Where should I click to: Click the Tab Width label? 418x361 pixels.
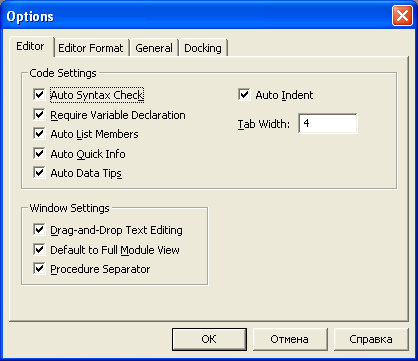point(264,124)
